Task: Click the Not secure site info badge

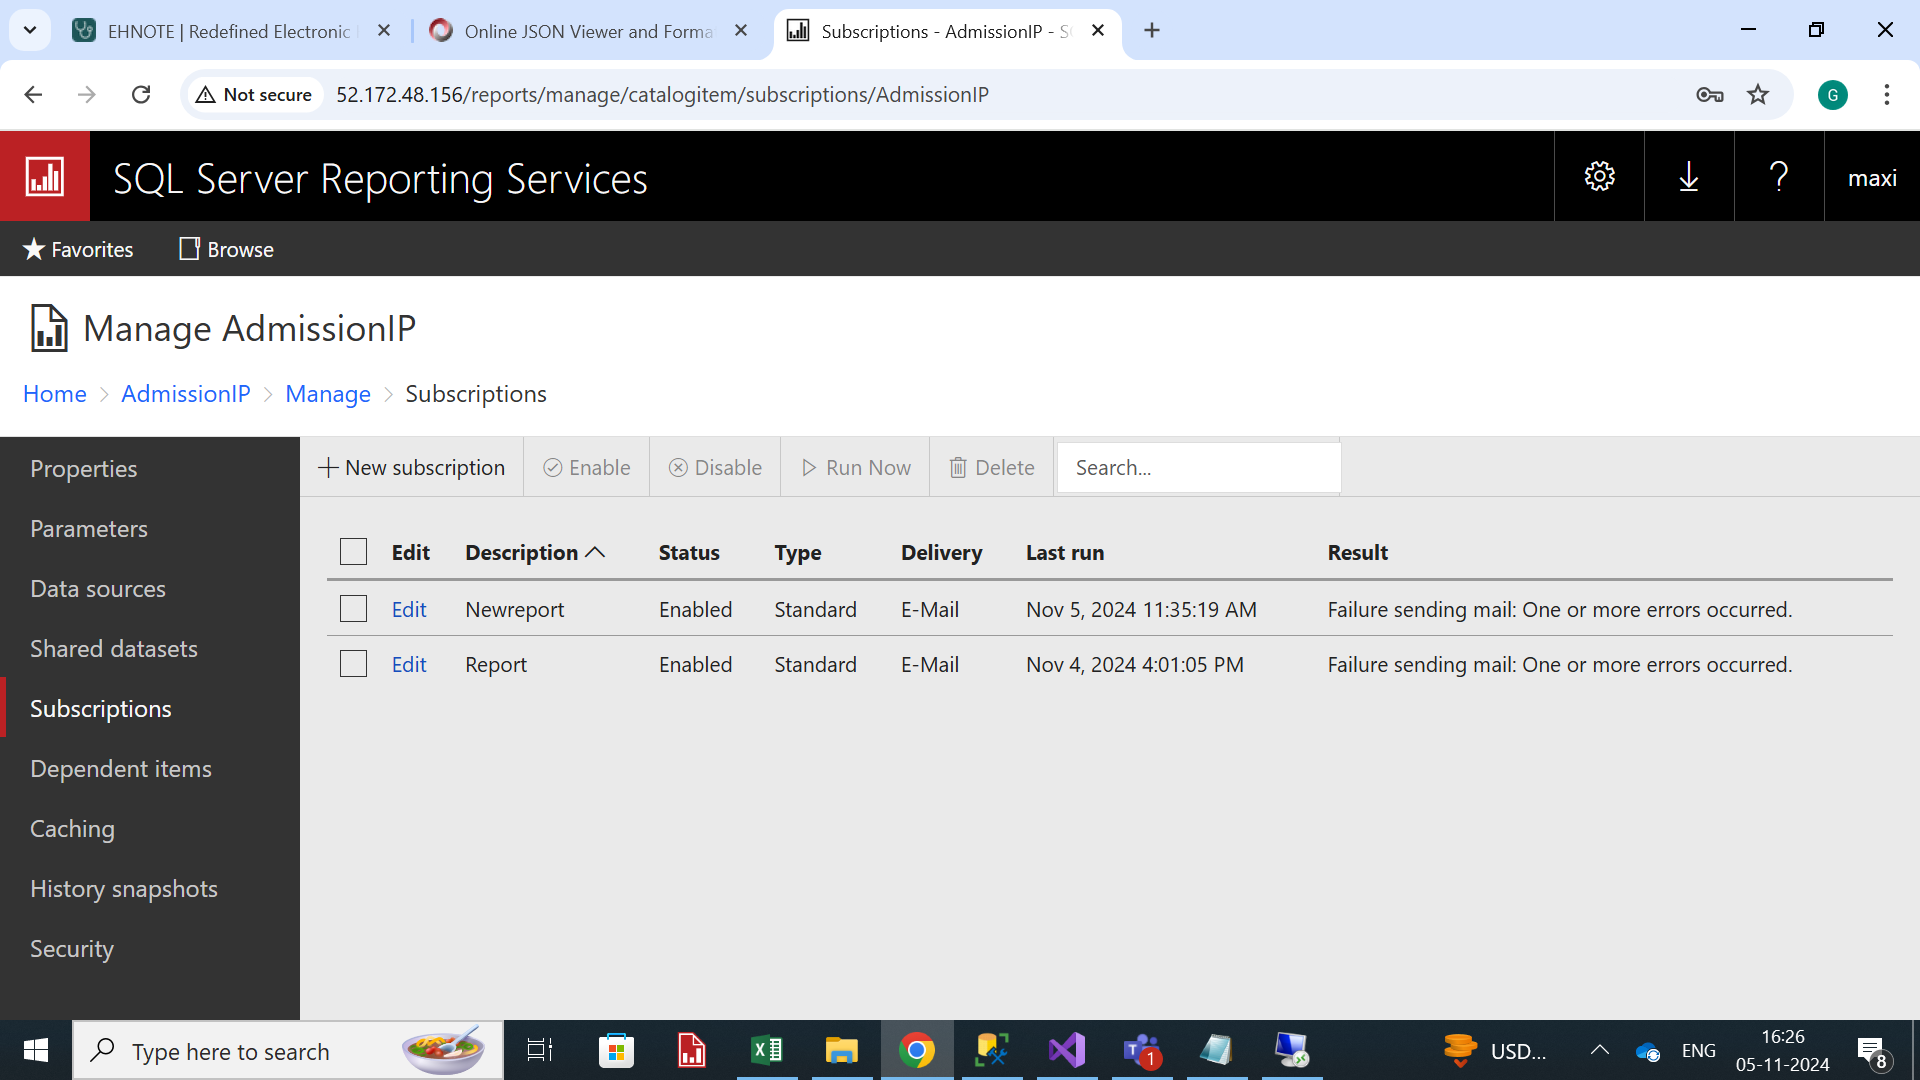Action: pos(254,94)
